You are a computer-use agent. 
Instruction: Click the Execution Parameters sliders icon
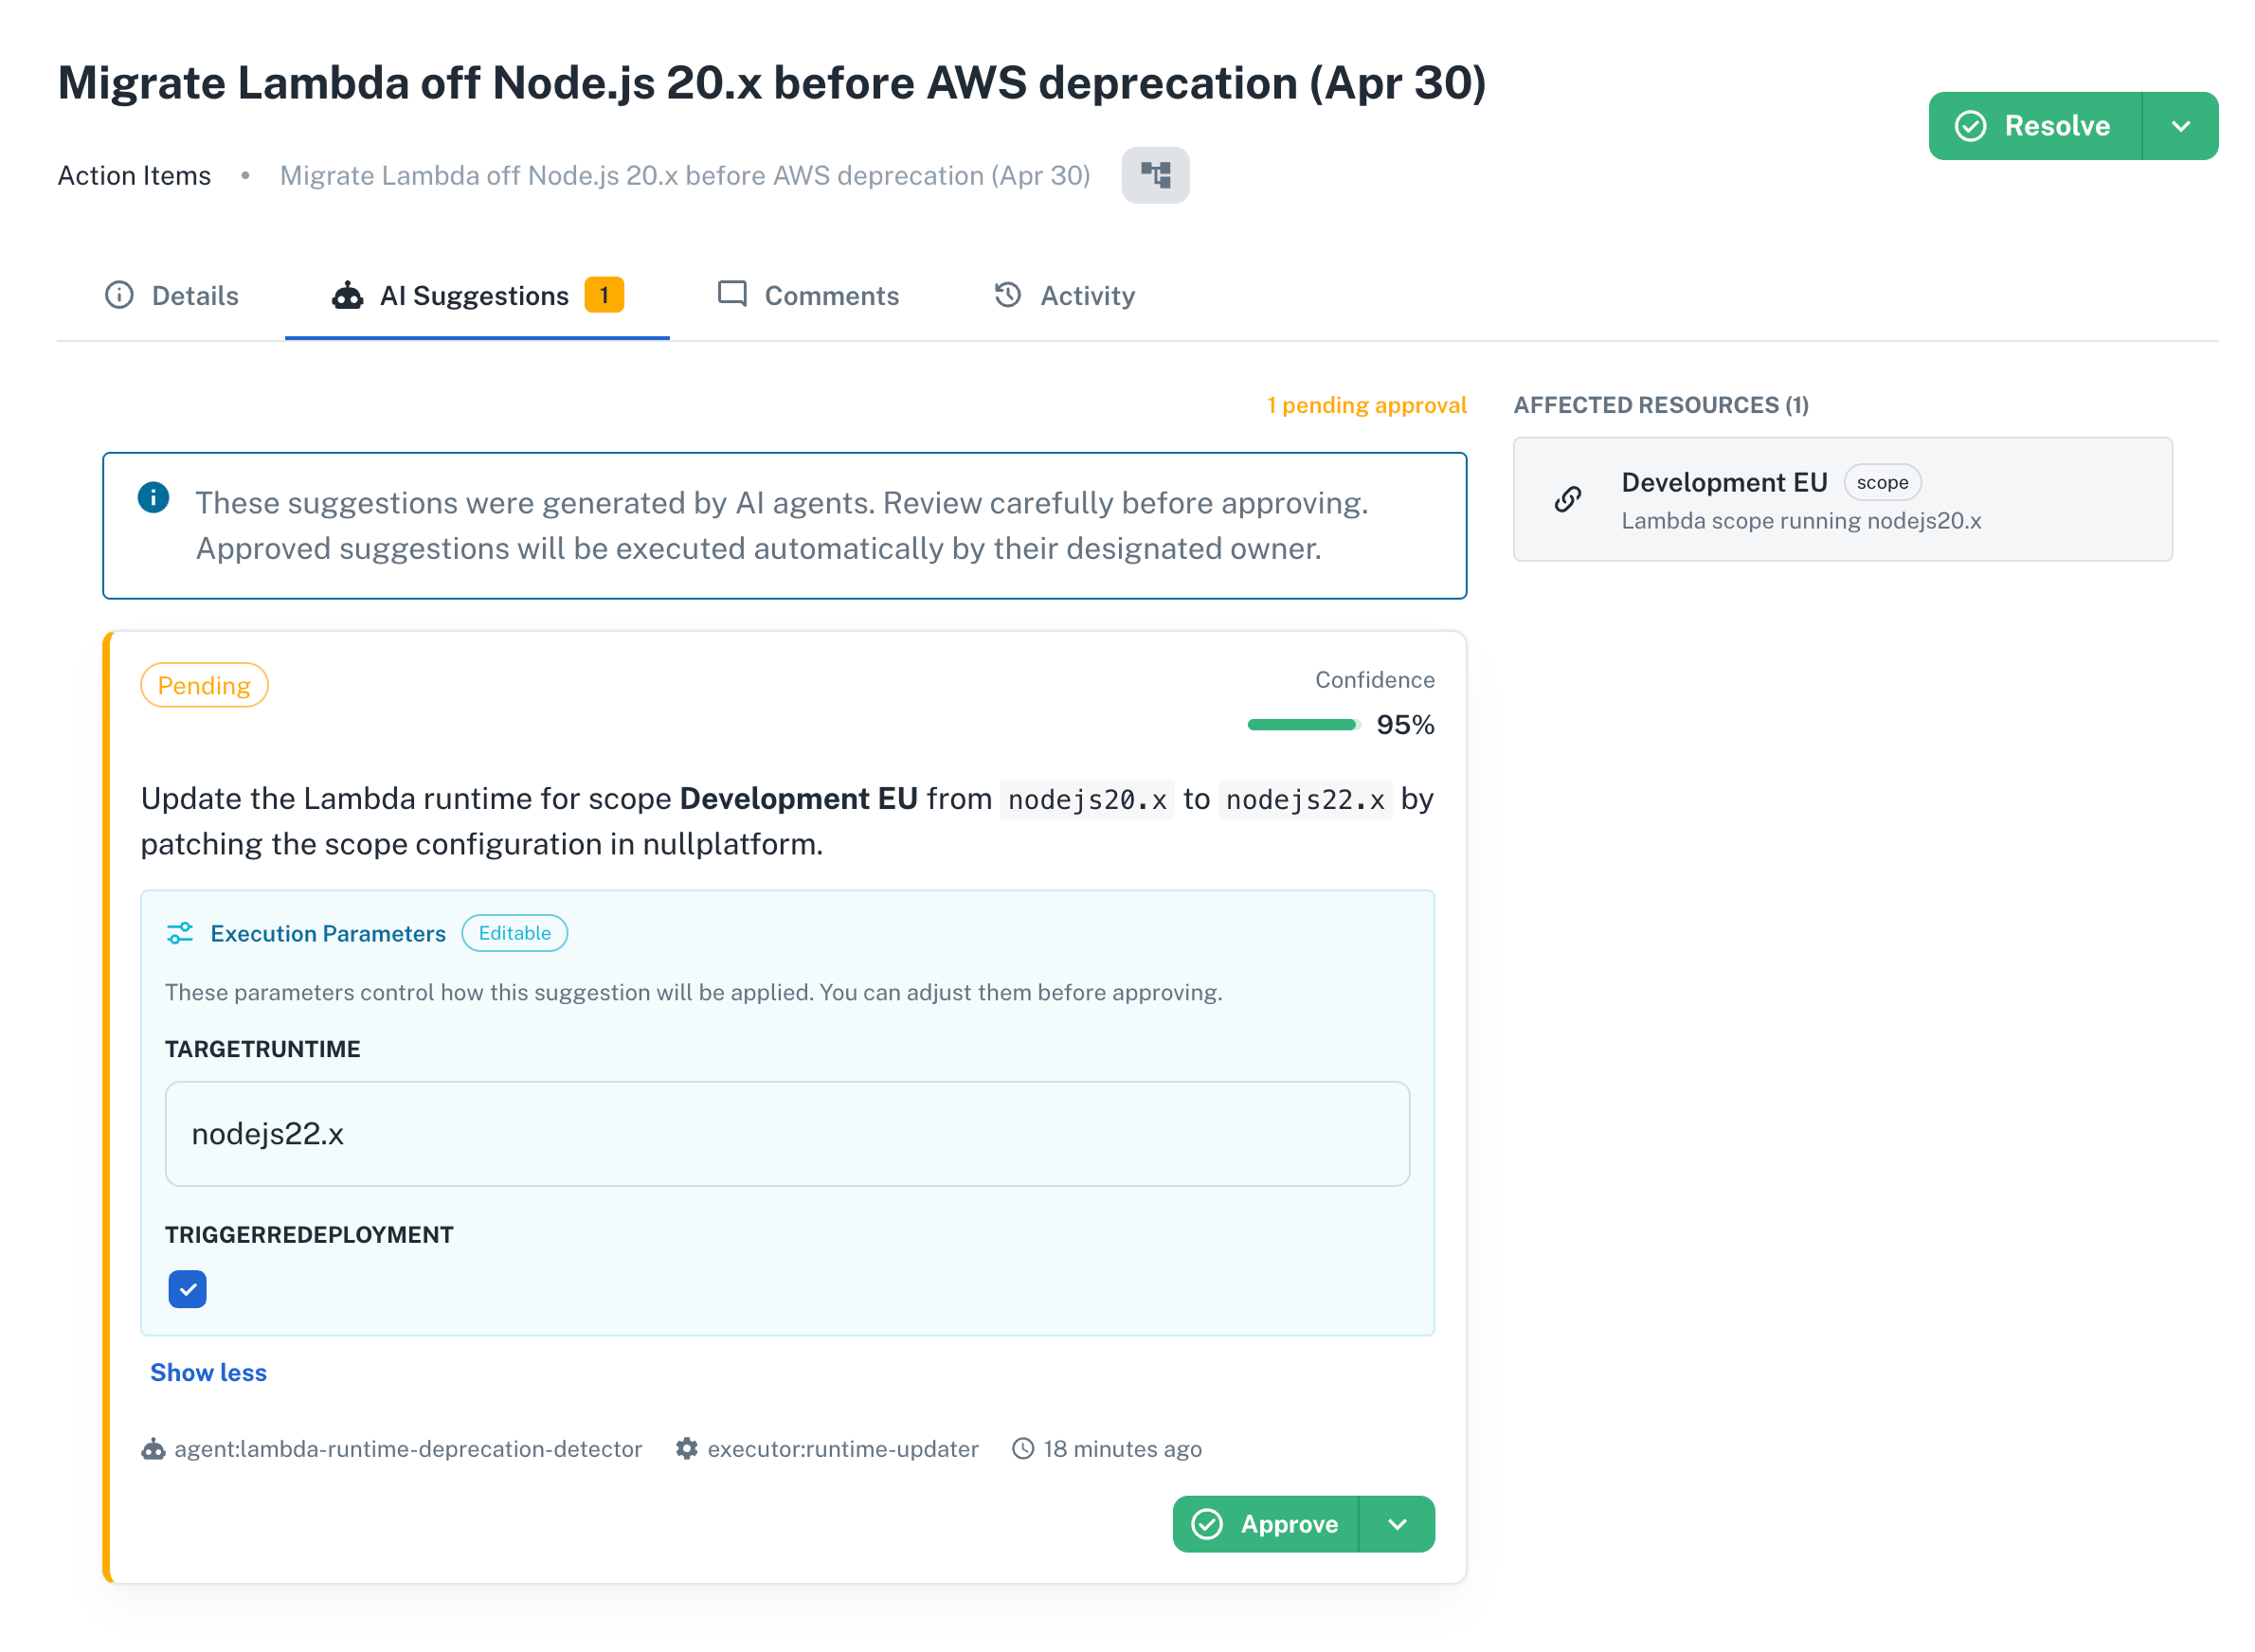tap(180, 932)
